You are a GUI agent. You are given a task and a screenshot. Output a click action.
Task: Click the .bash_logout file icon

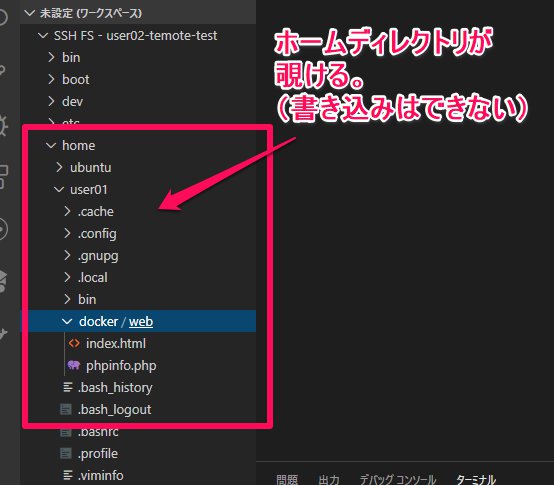(66, 409)
